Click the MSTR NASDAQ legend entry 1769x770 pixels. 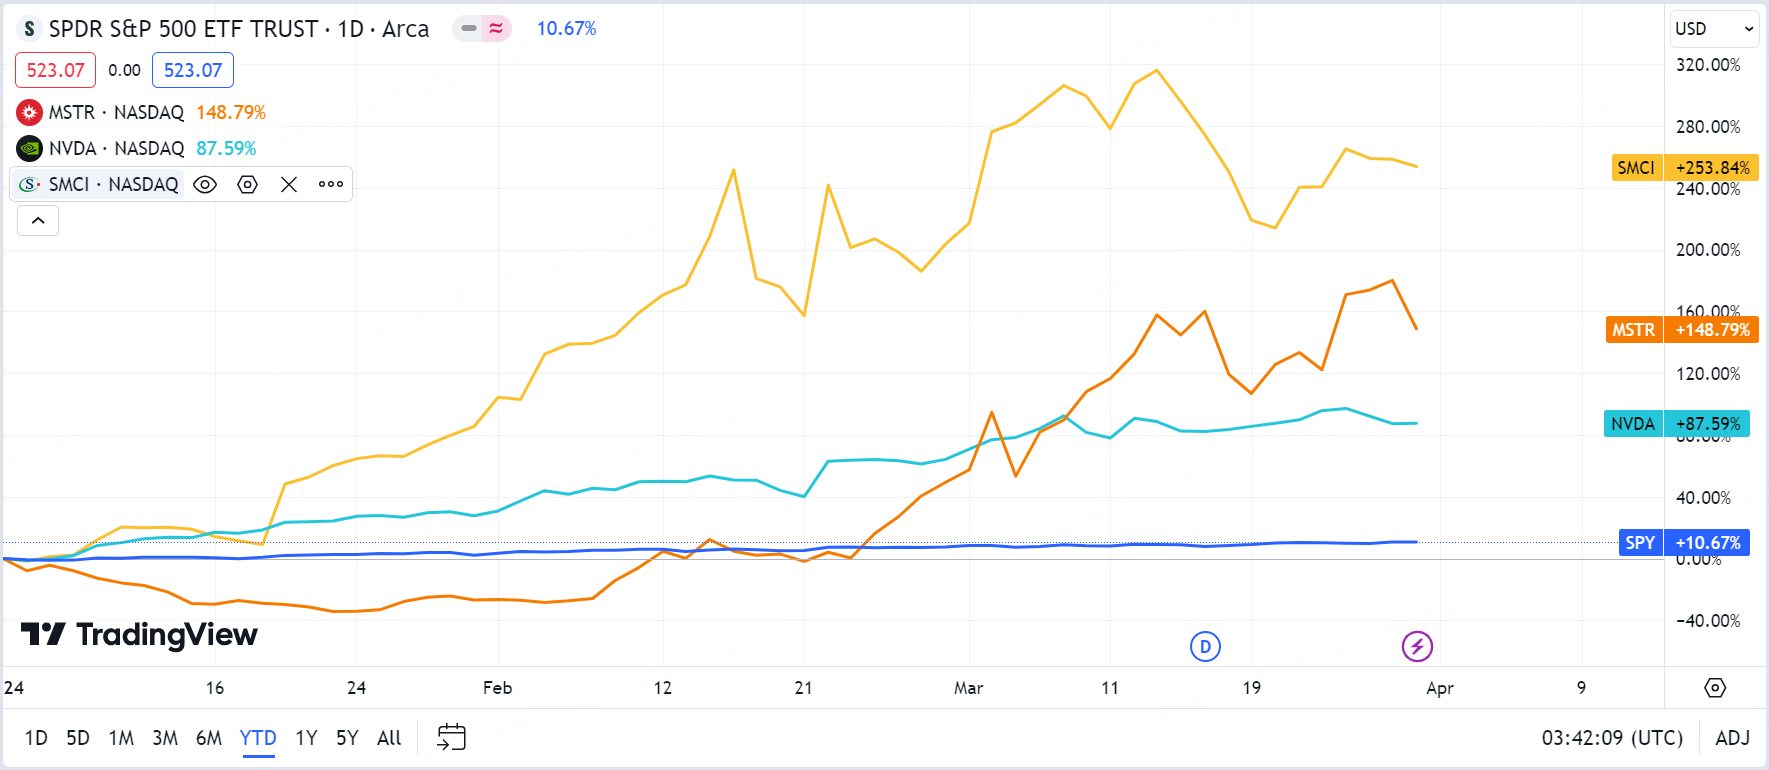(116, 112)
